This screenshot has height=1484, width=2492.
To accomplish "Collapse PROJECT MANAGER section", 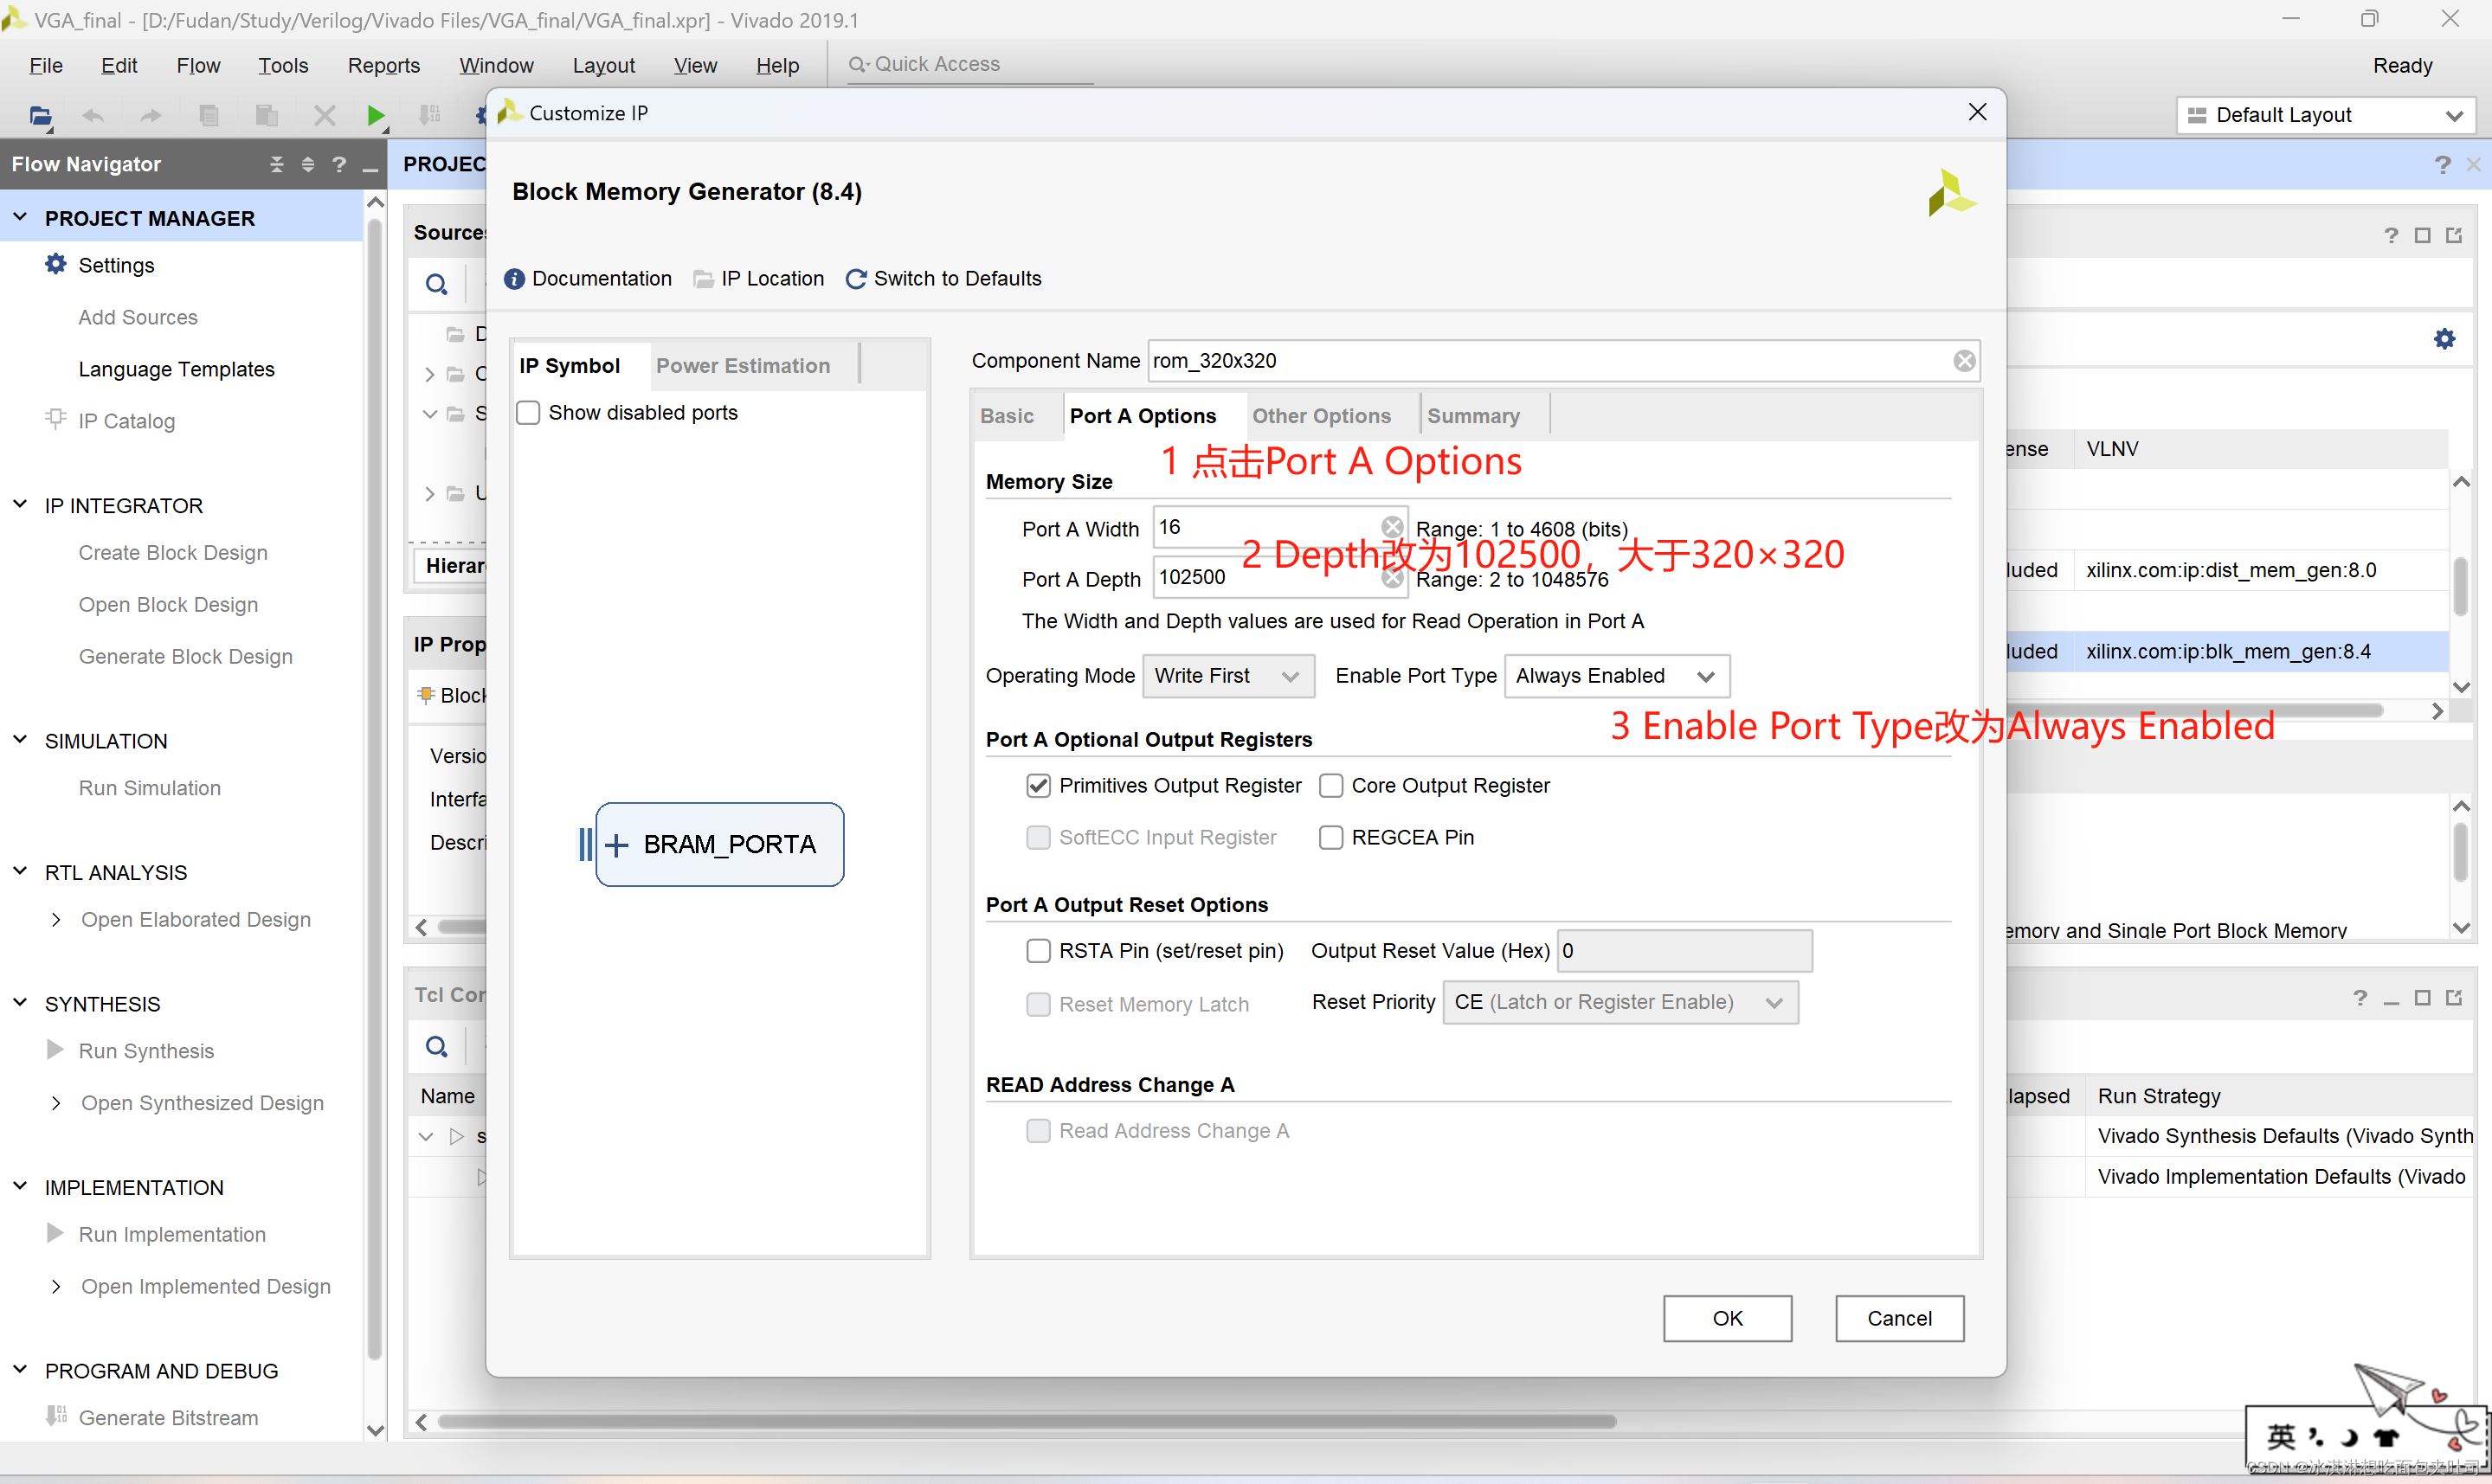I will click(x=20, y=217).
